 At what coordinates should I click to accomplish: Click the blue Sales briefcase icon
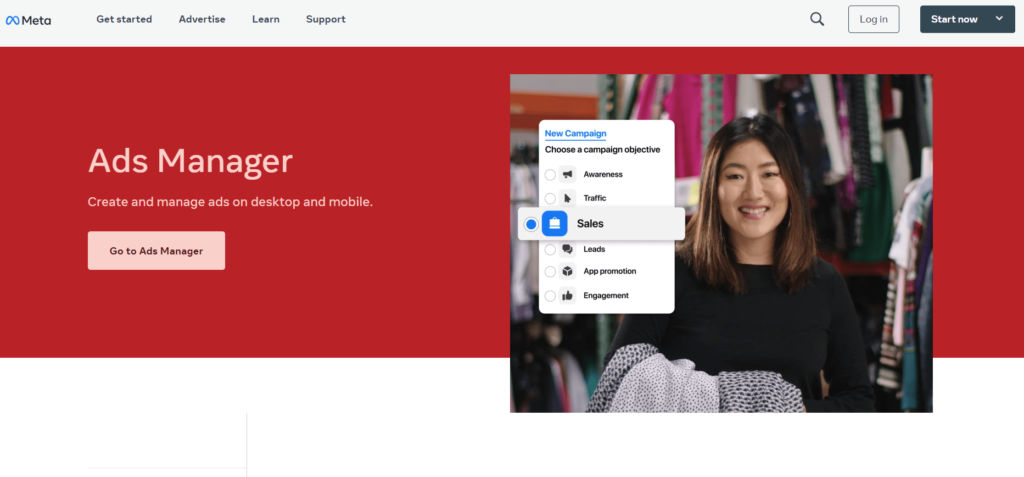pos(555,224)
